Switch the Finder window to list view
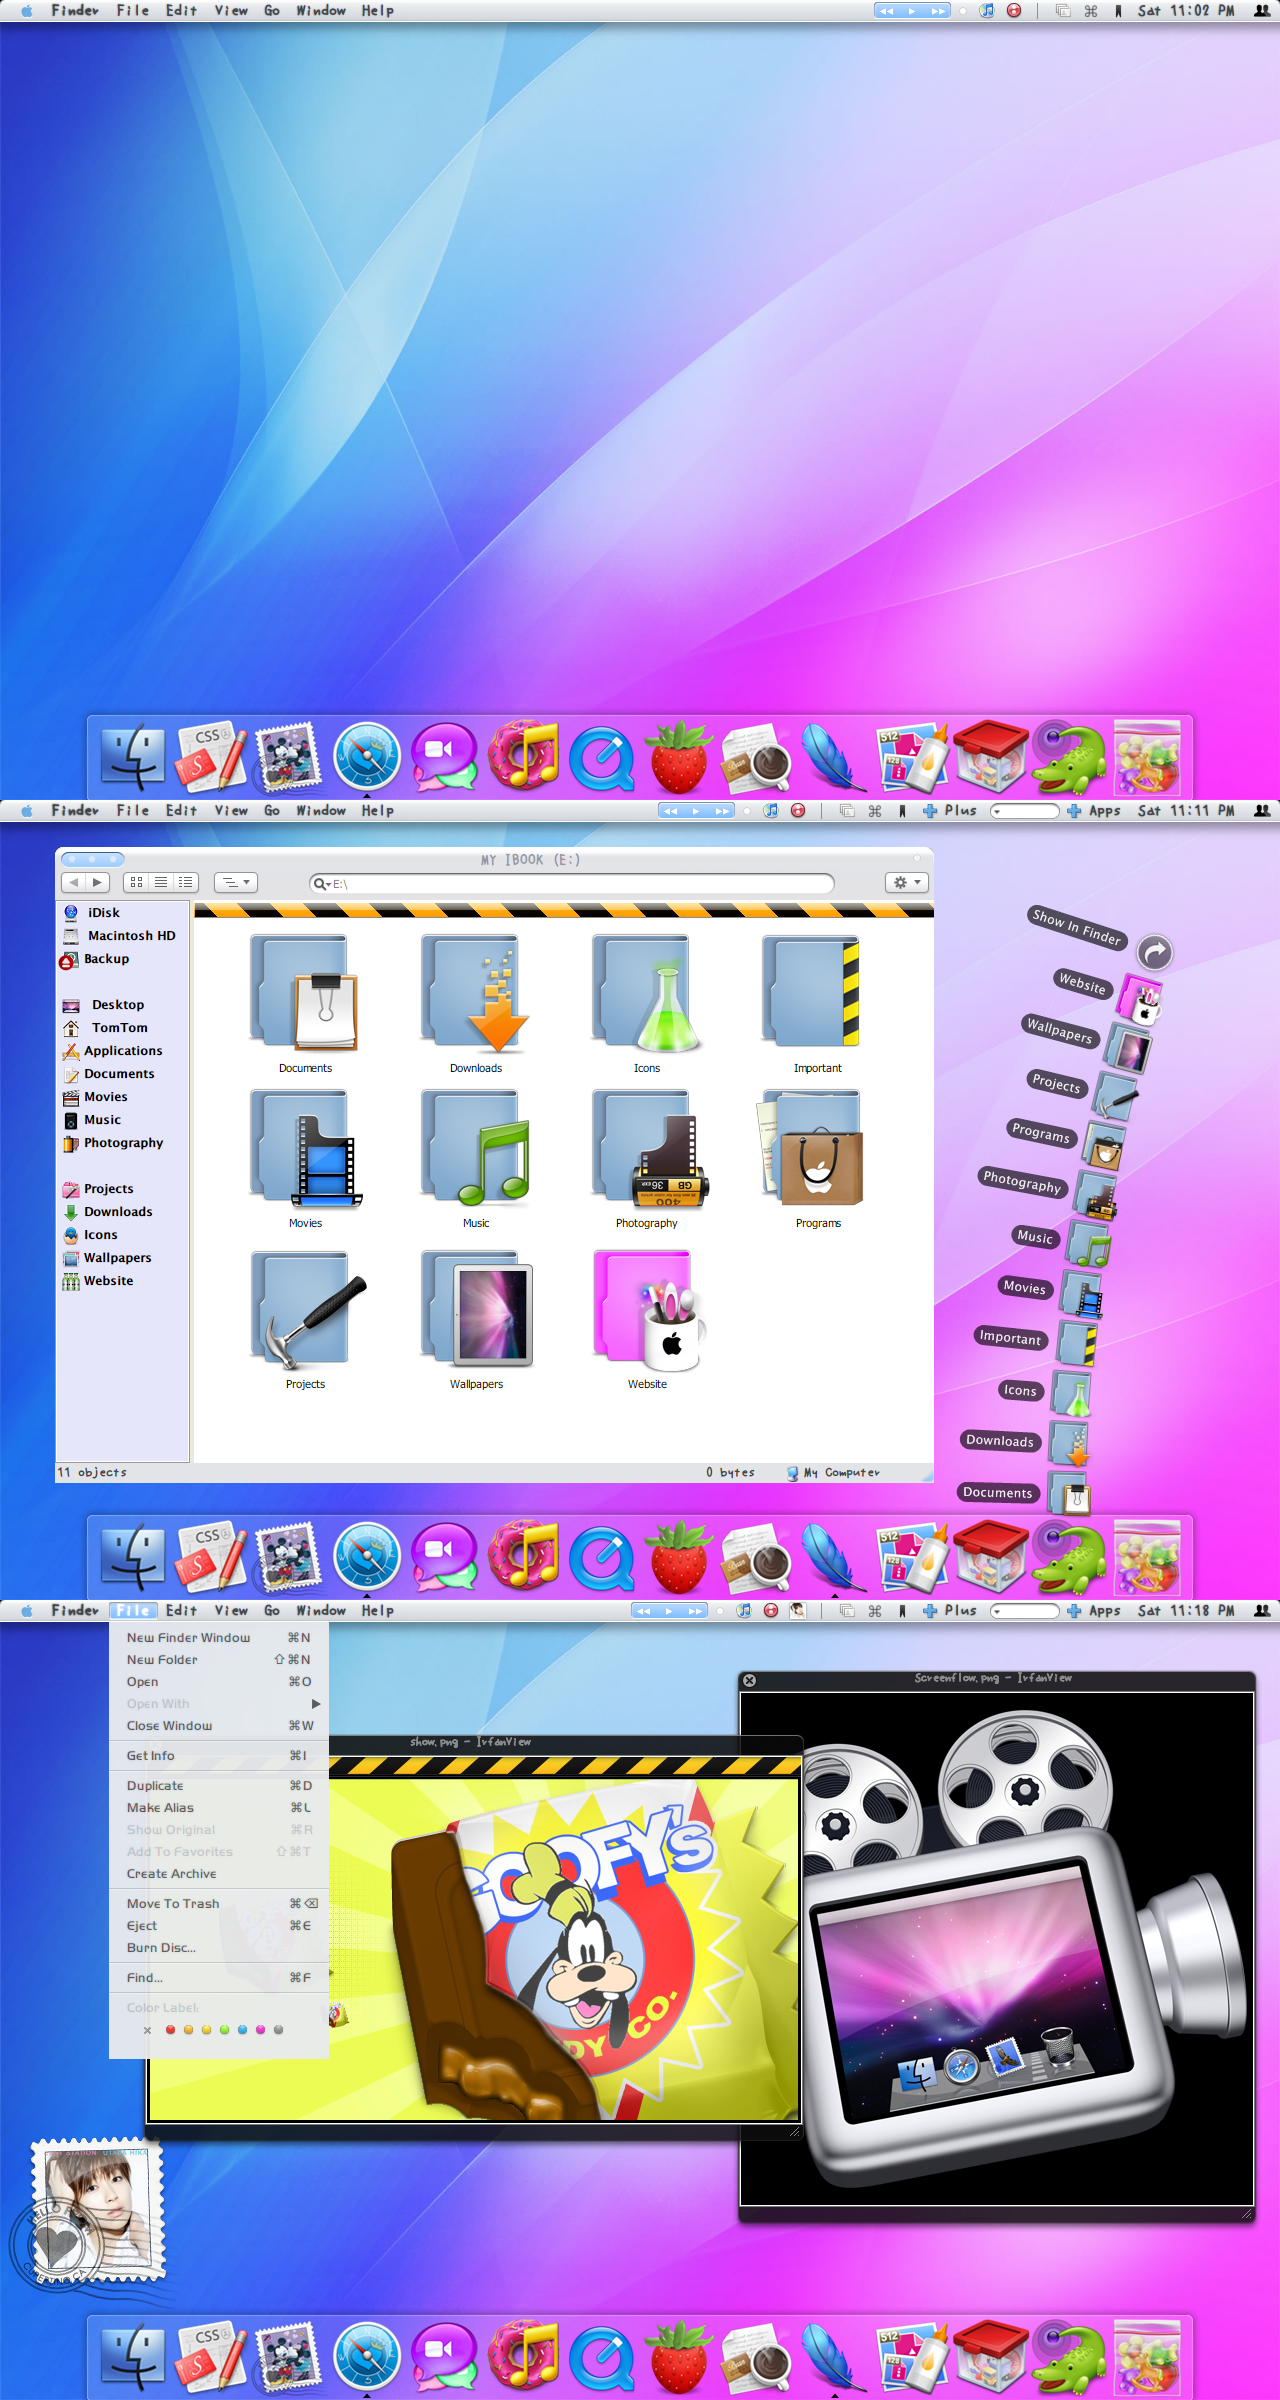The height and width of the screenshot is (2400, 1280). 160,882
